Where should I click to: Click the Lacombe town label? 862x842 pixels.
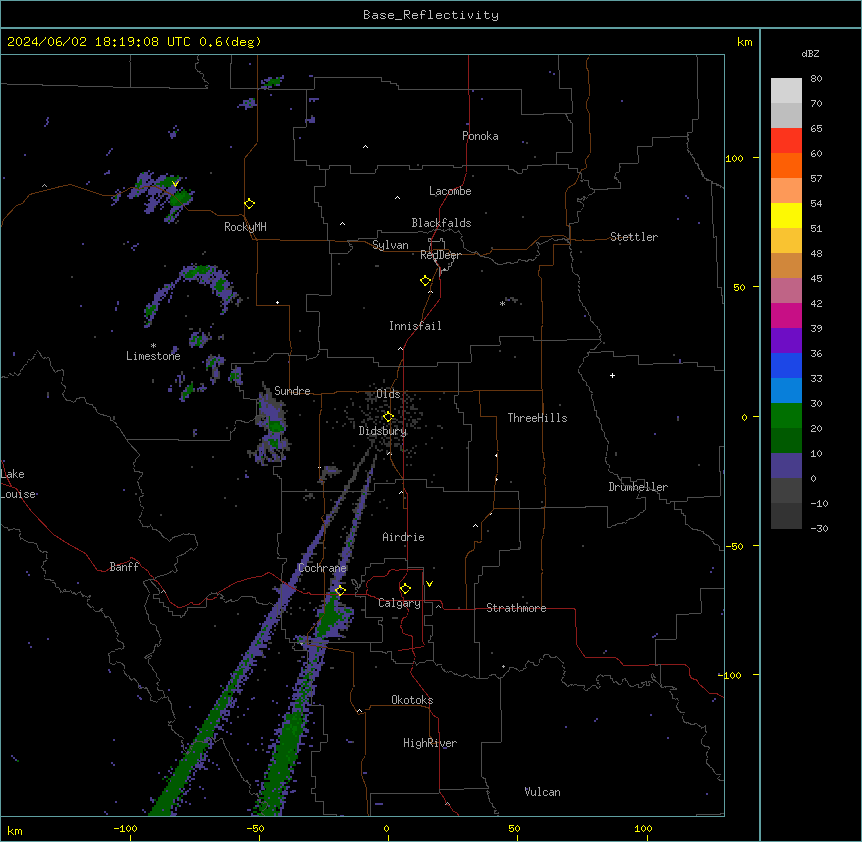(450, 191)
